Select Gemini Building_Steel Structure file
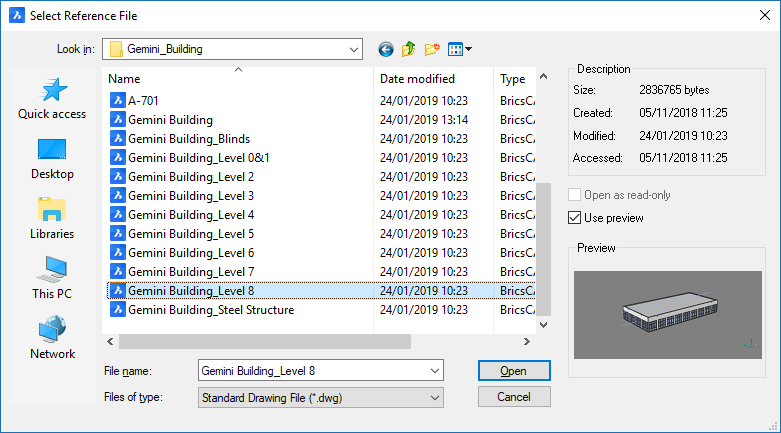The width and height of the screenshot is (781, 433). point(211,310)
